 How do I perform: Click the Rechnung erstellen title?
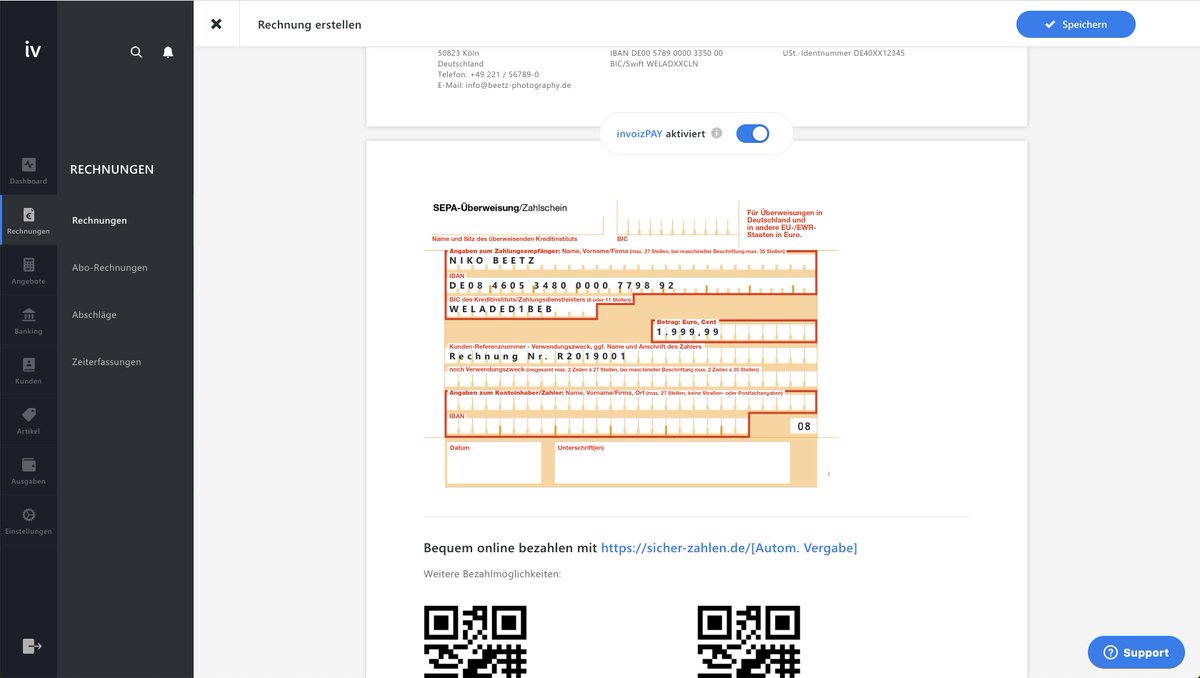tap(310, 24)
